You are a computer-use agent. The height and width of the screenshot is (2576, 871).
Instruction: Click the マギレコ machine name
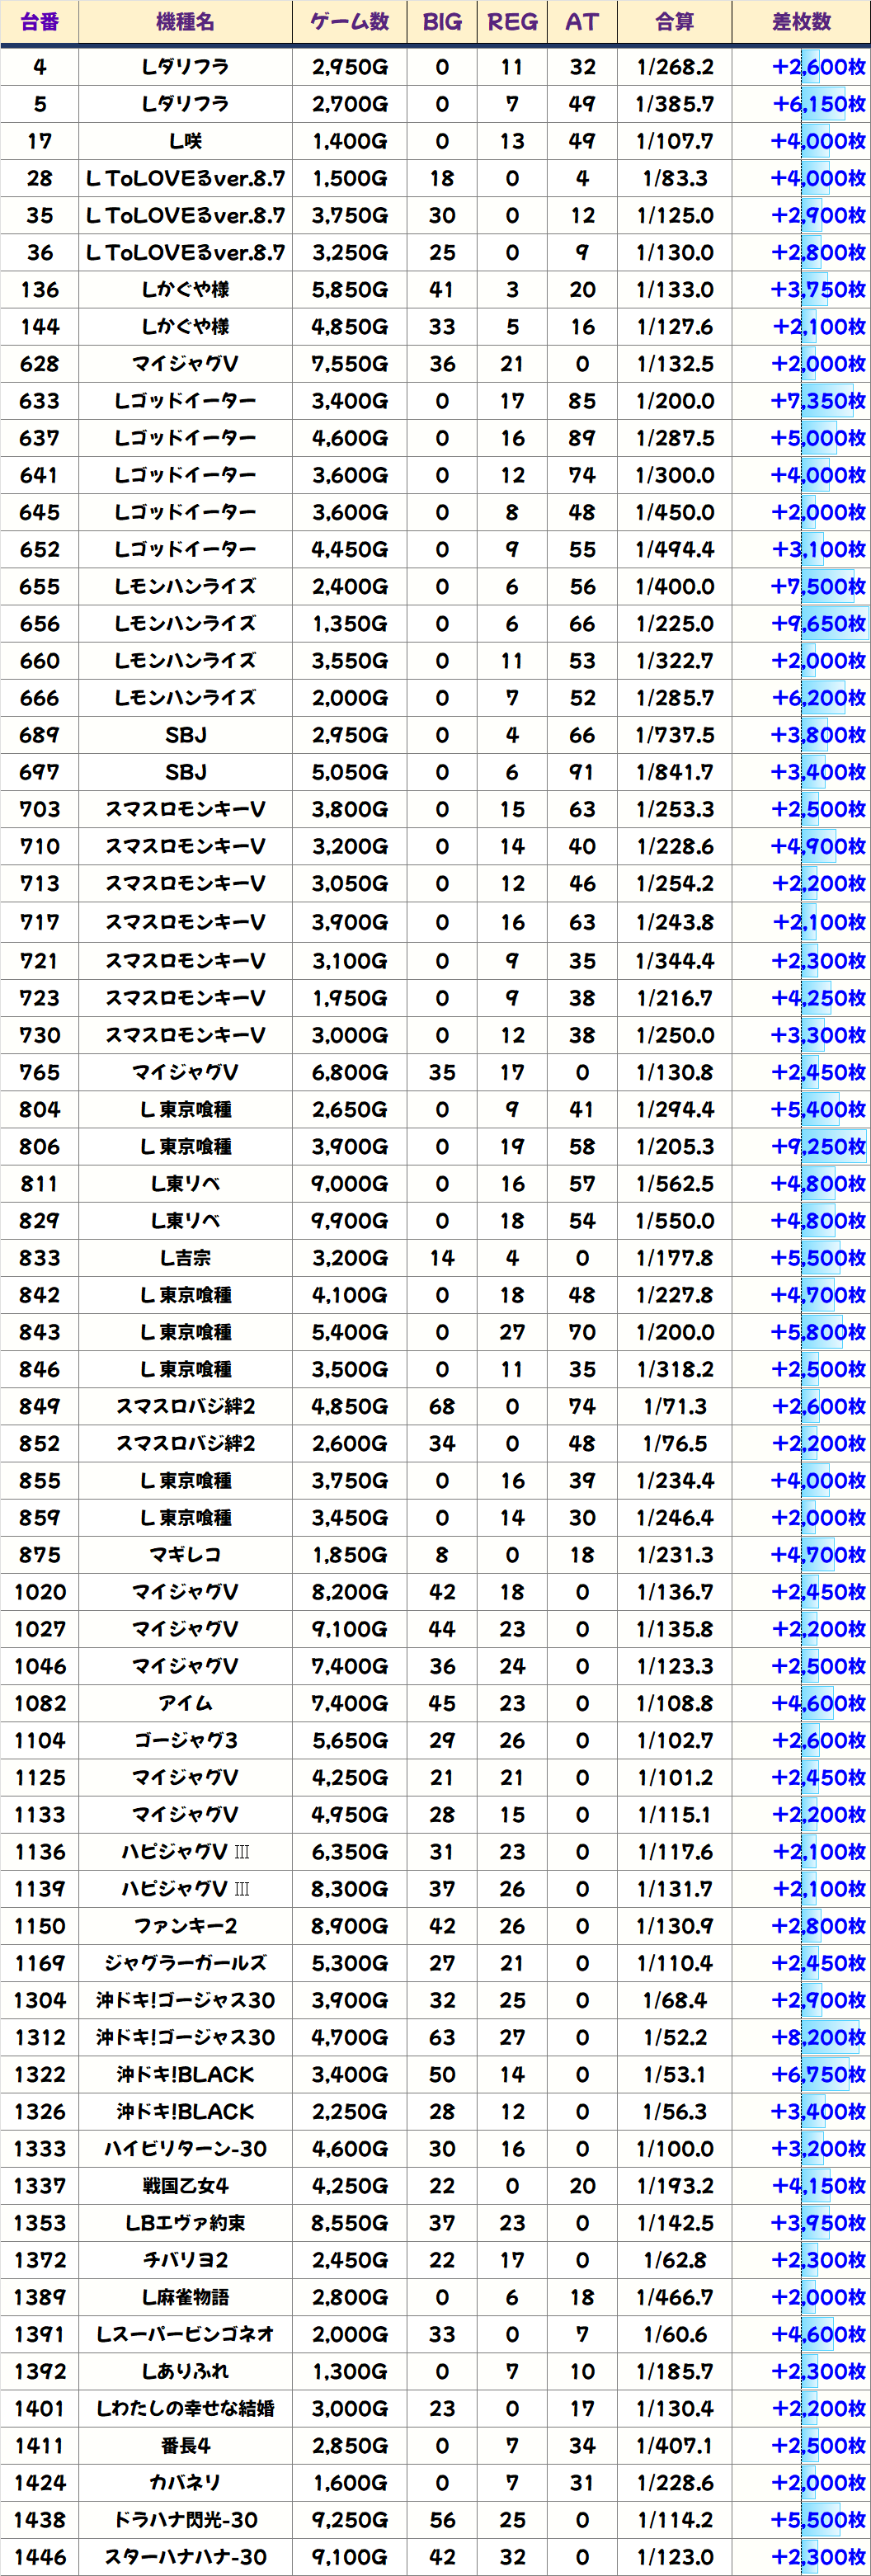(185, 1555)
